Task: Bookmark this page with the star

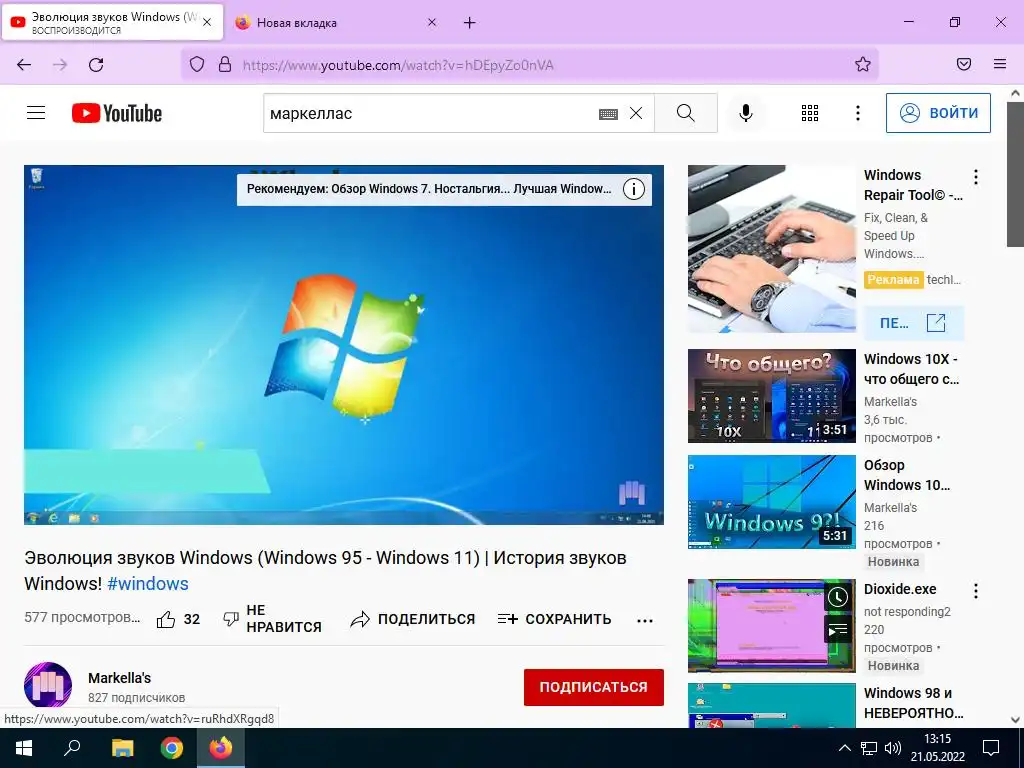Action: 863,64
